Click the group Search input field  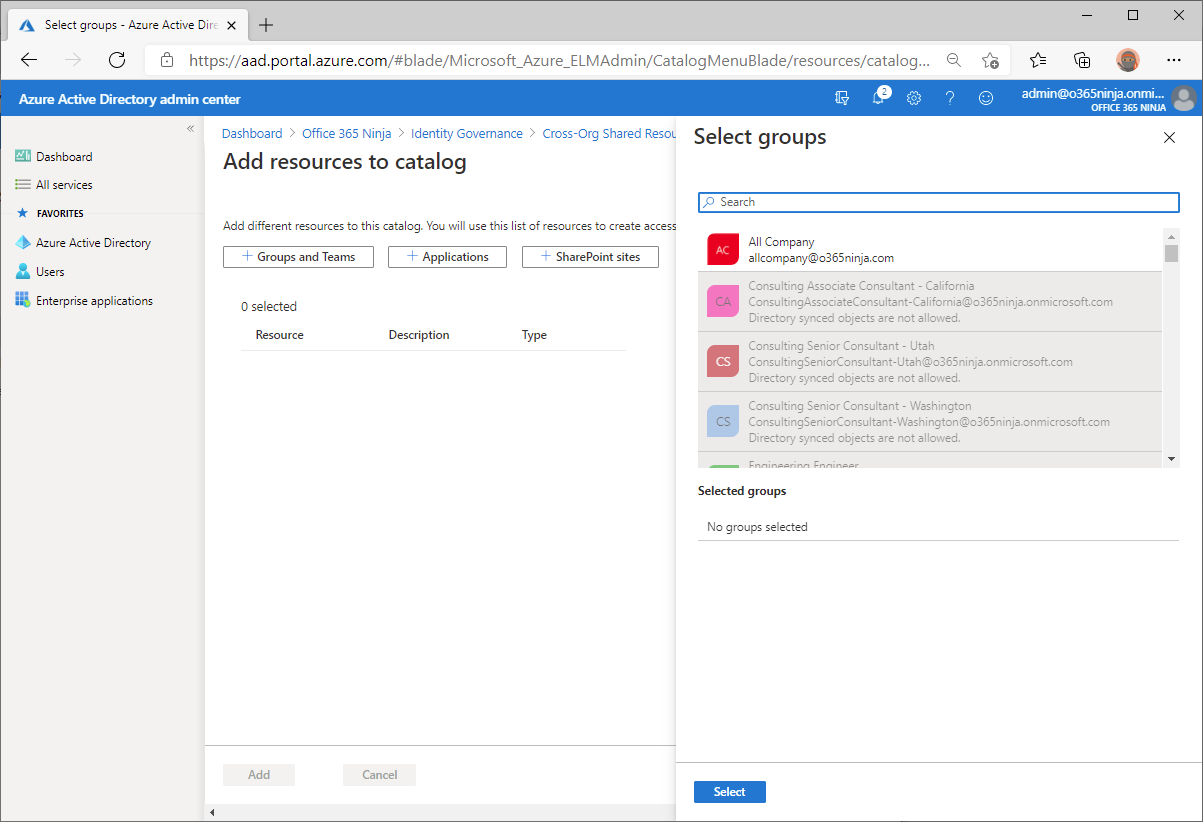(x=938, y=201)
